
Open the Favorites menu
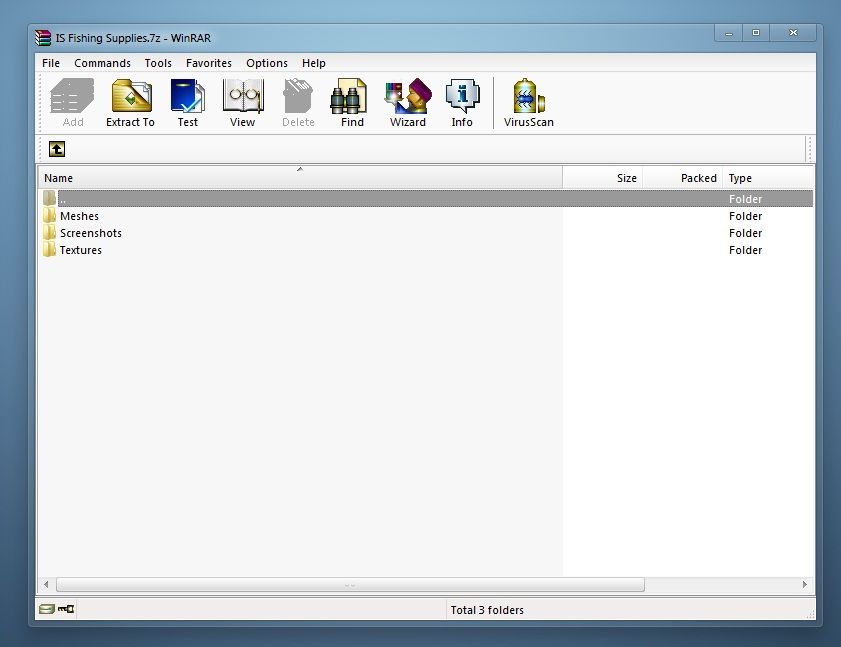[x=208, y=63]
